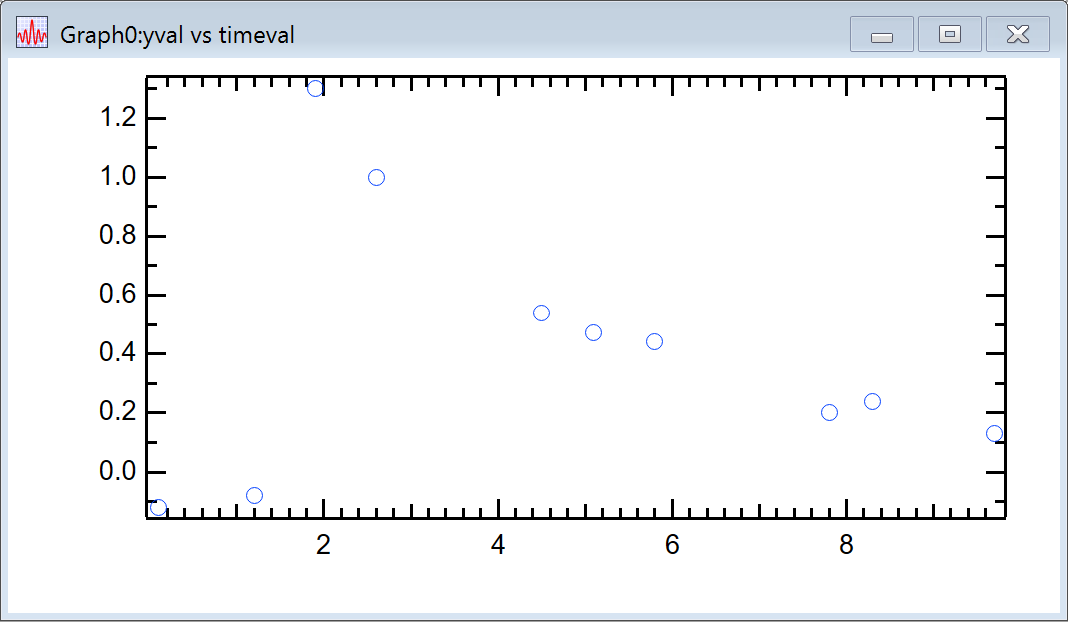Click the Igor graph icon in title bar
Image resolution: width=1068 pixels, height=622 pixels.
point(32,35)
